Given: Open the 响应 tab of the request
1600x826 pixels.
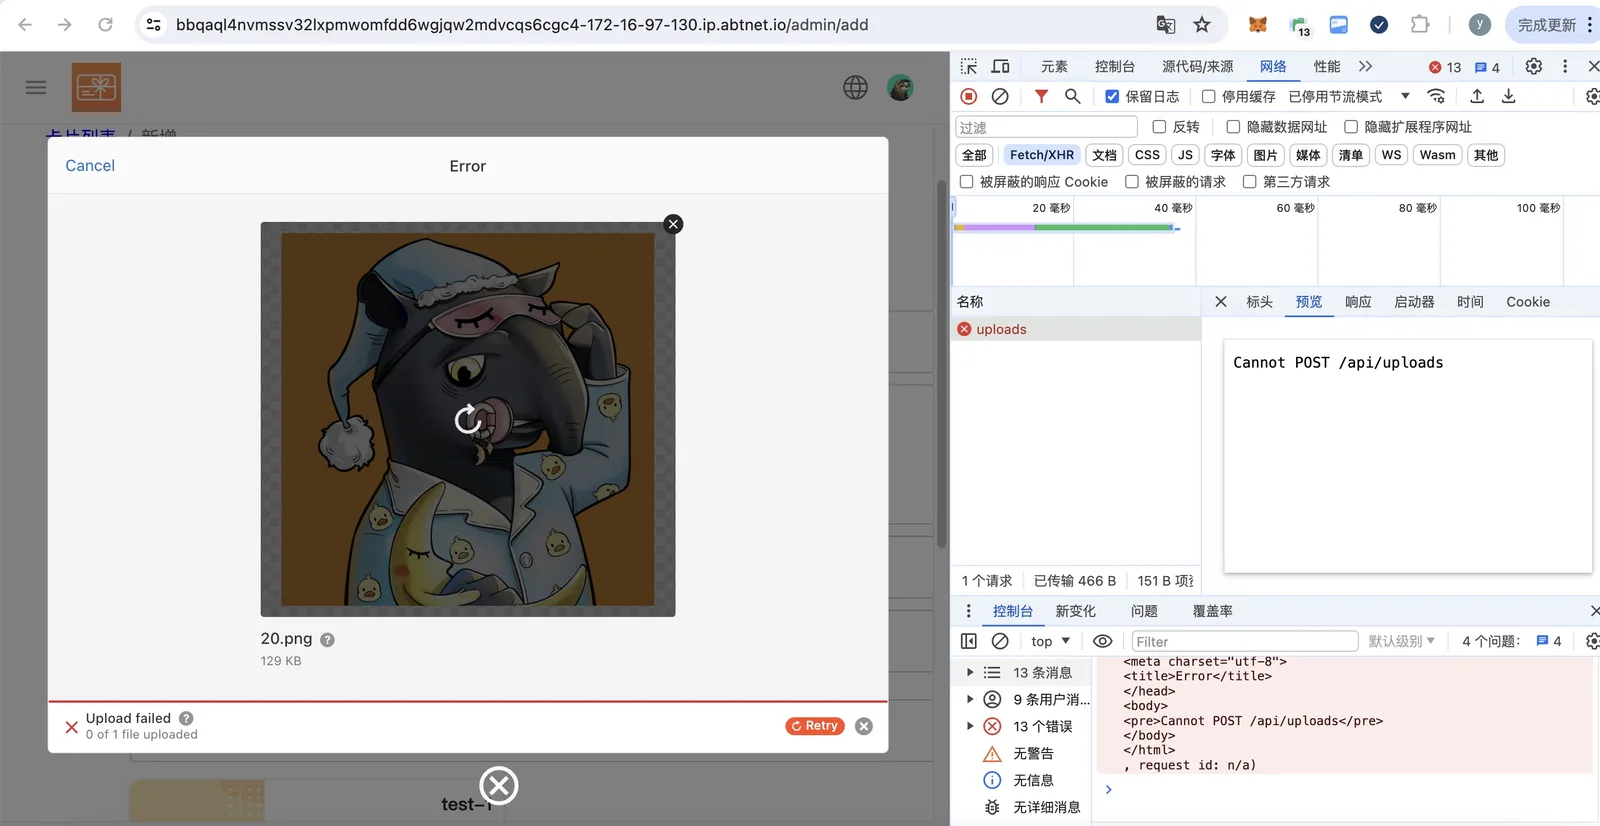Looking at the screenshot, I should click(1358, 302).
